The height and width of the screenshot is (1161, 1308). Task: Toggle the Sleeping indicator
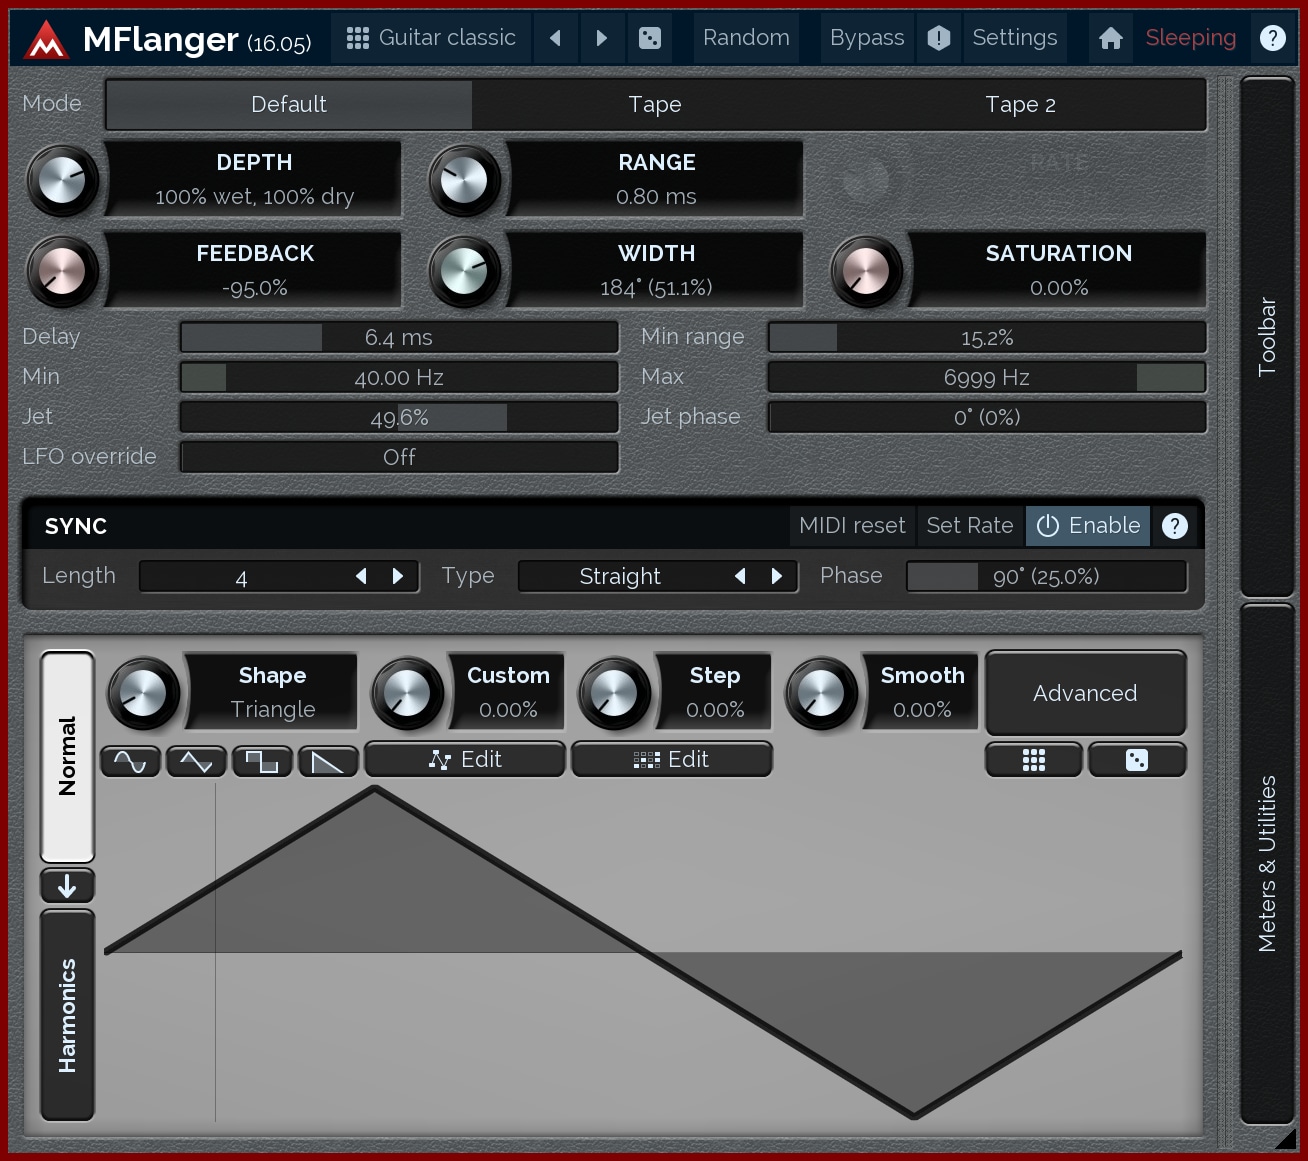coord(1190,38)
